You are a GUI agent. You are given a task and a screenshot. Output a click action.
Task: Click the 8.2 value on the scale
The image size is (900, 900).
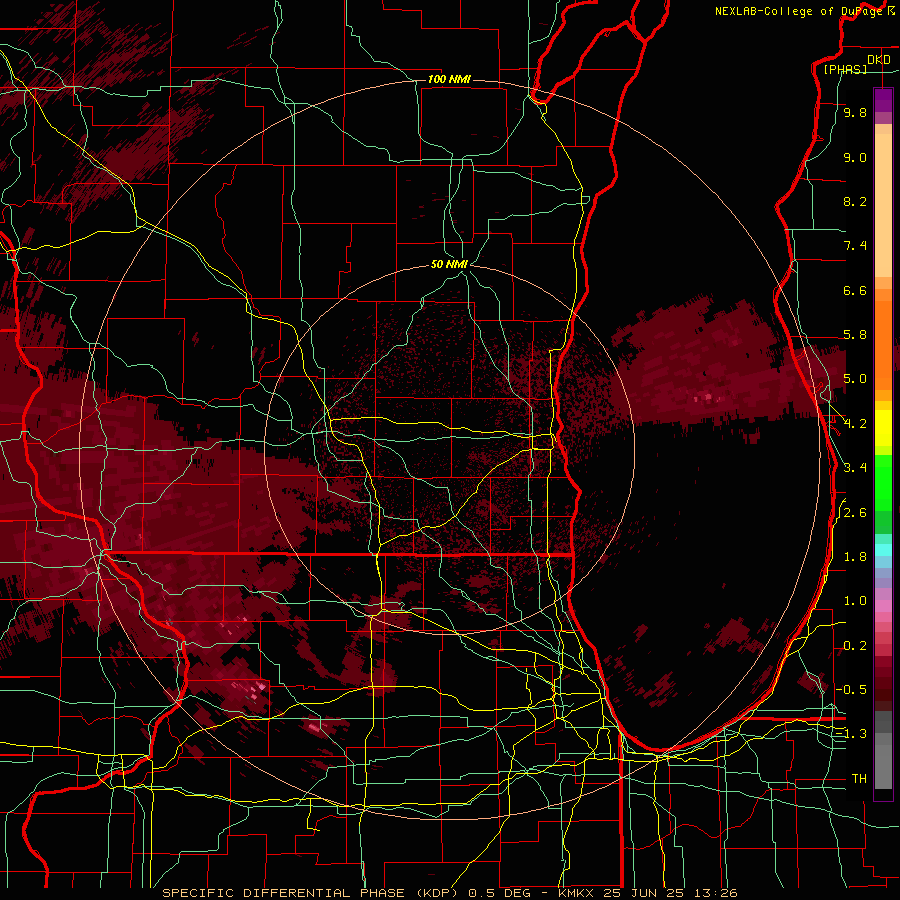(x=855, y=202)
